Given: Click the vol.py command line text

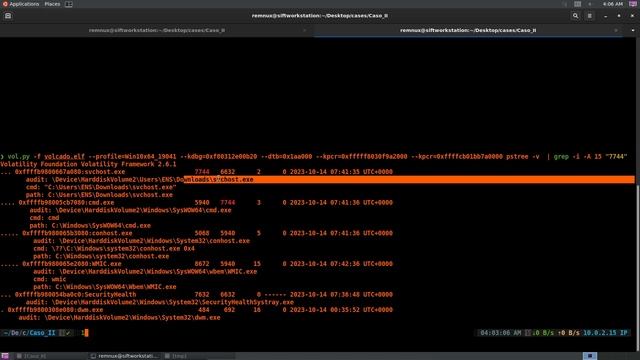Looking at the screenshot, I should click(313, 157).
